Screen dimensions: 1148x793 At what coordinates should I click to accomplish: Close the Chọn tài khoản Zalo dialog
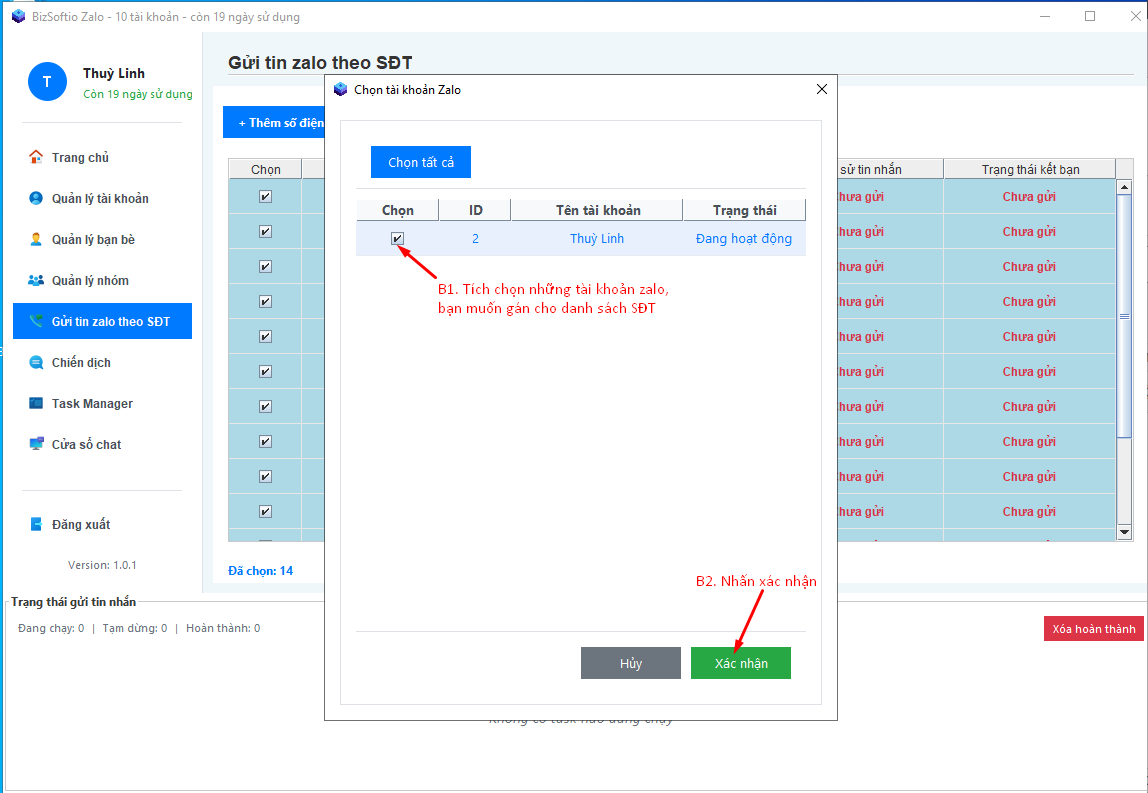point(822,89)
